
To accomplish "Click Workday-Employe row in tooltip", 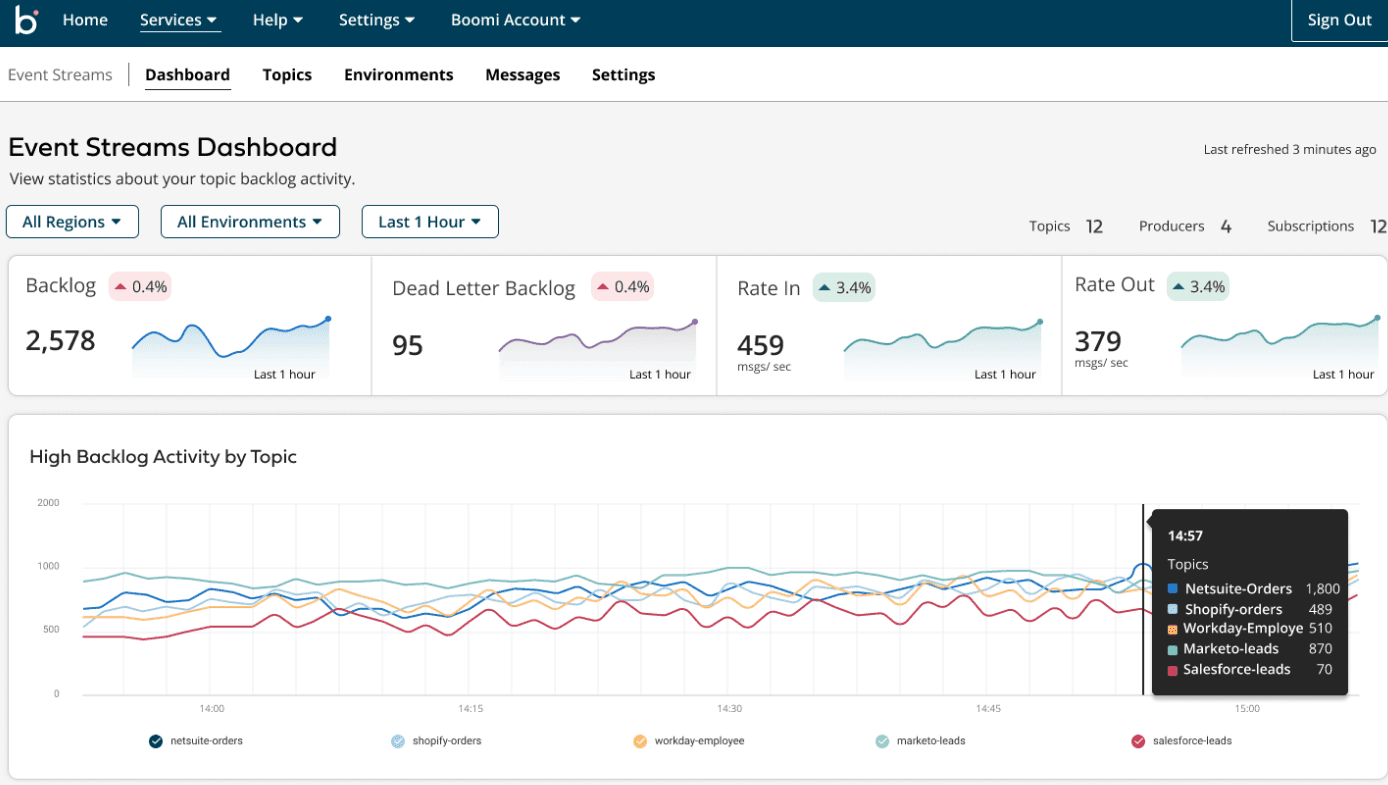I will point(1250,629).
